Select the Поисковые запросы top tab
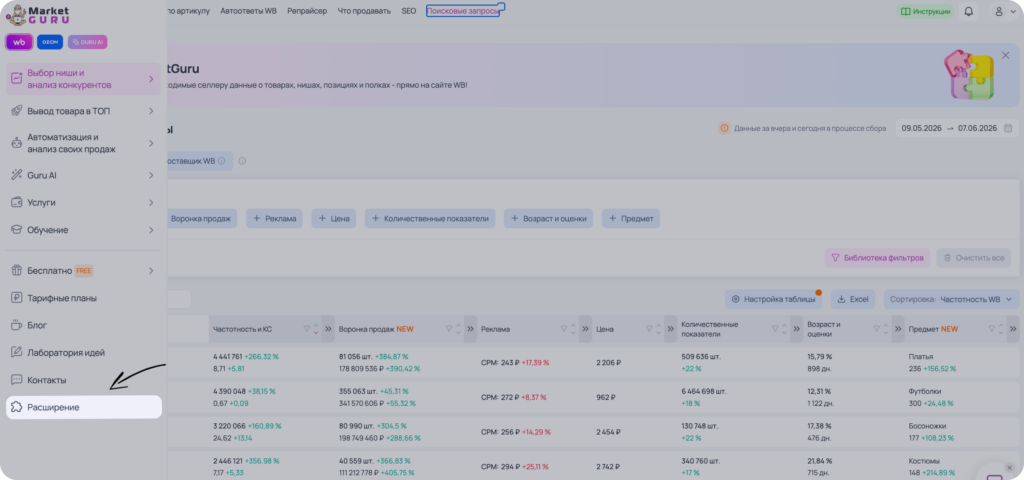The height and width of the screenshot is (480, 1024). point(463,11)
